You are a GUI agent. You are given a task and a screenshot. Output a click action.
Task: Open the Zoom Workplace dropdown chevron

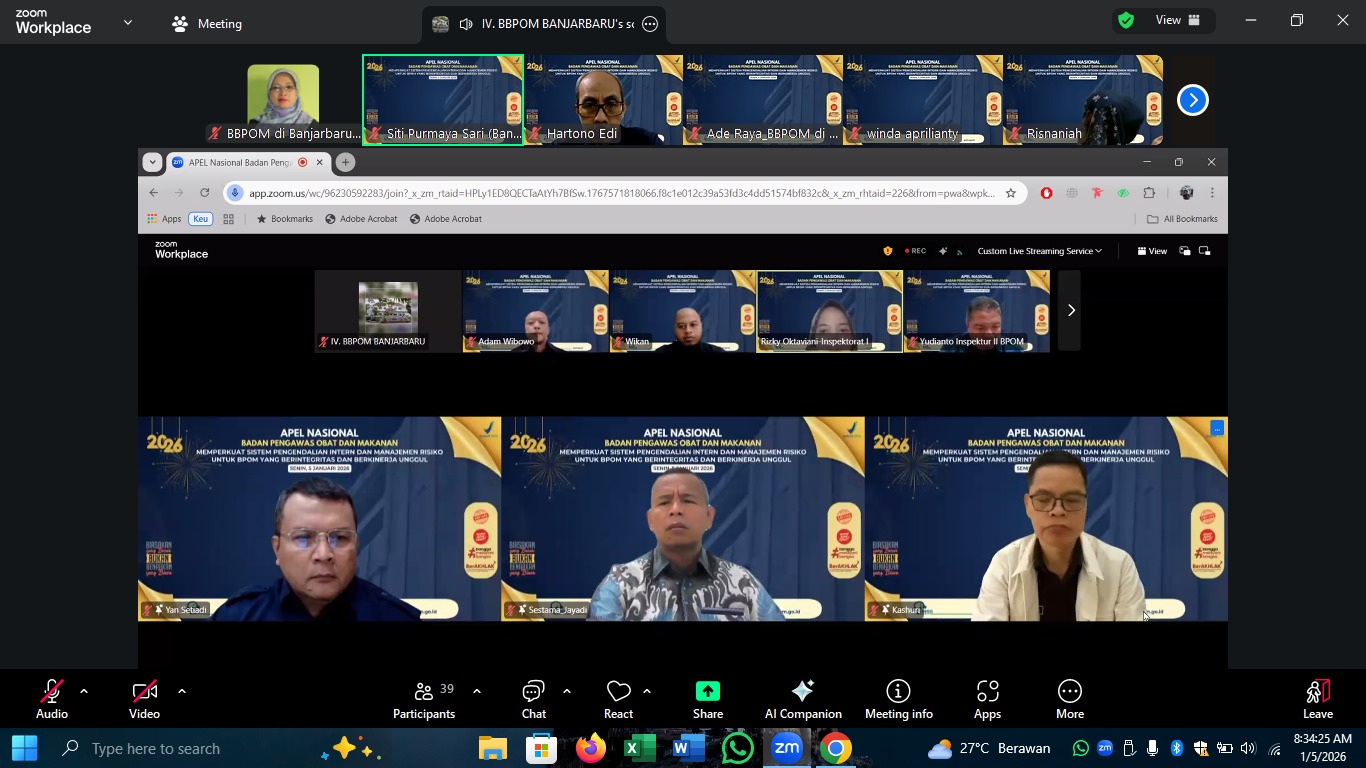(127, 22)
